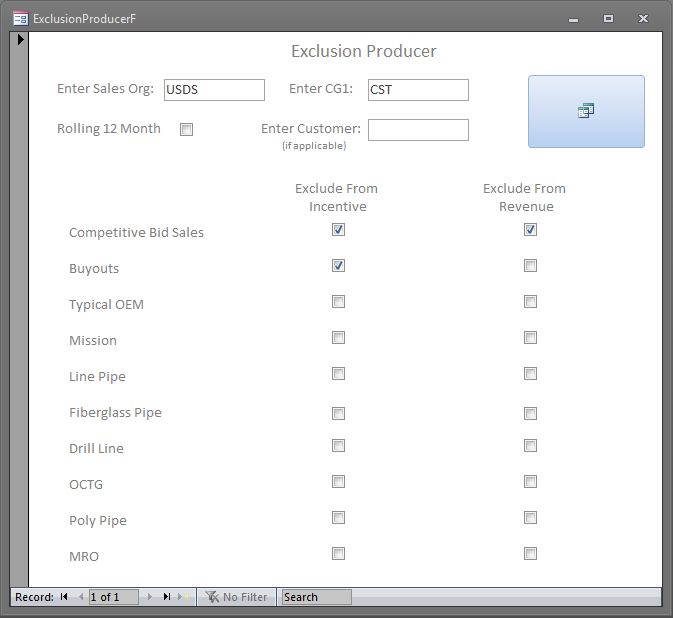Uncheck Competitive Bid Sales Exclude From Incentive
This screenshot has height=618, width=673.
pos(338,230)
